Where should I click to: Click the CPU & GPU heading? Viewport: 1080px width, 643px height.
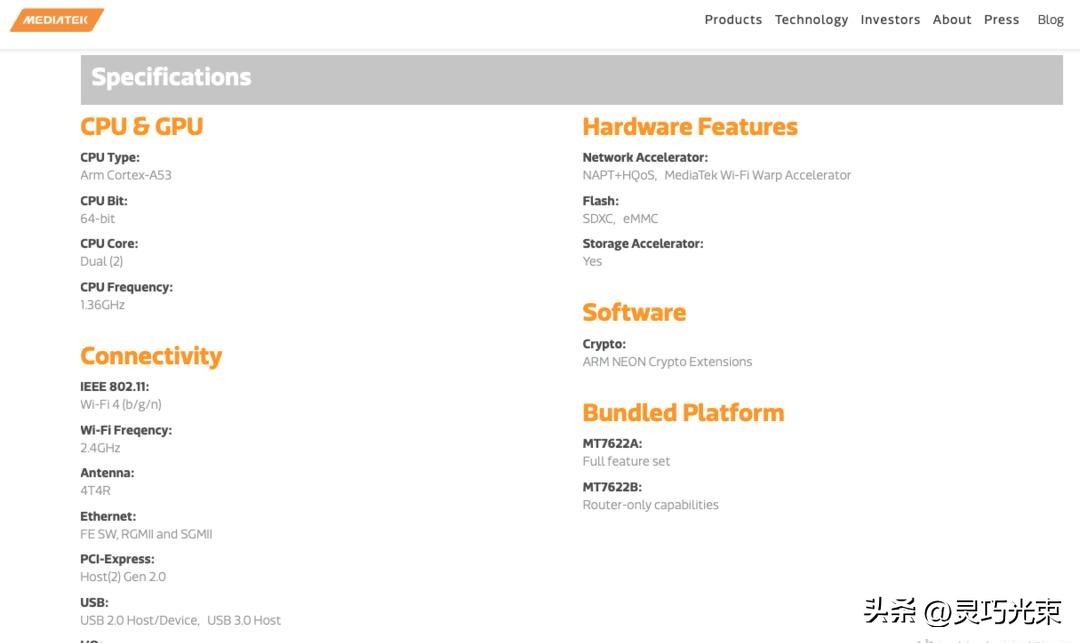pyautogui.click(x=141, y=127)
